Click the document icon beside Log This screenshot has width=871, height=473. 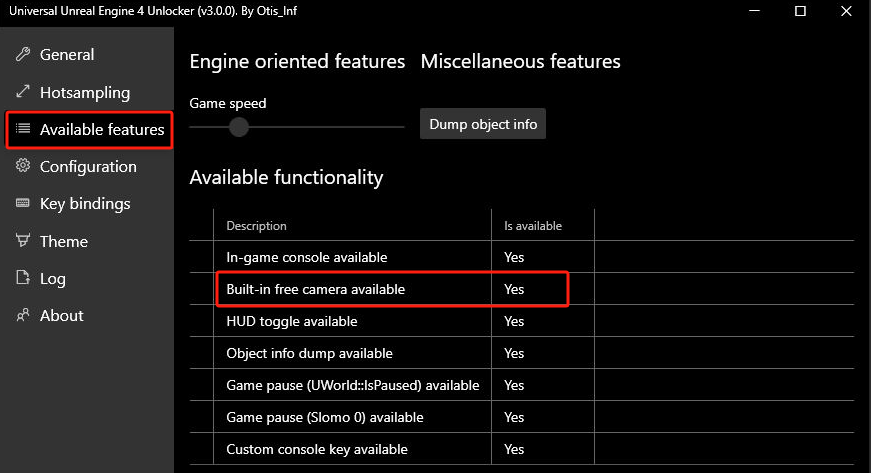tap(23, 277)
